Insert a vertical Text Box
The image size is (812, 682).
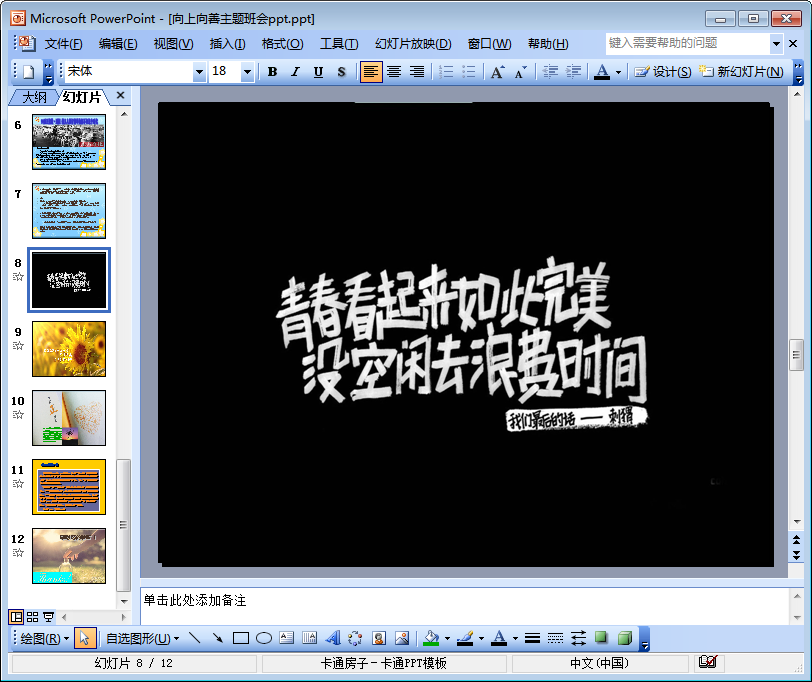coord(310,639)
